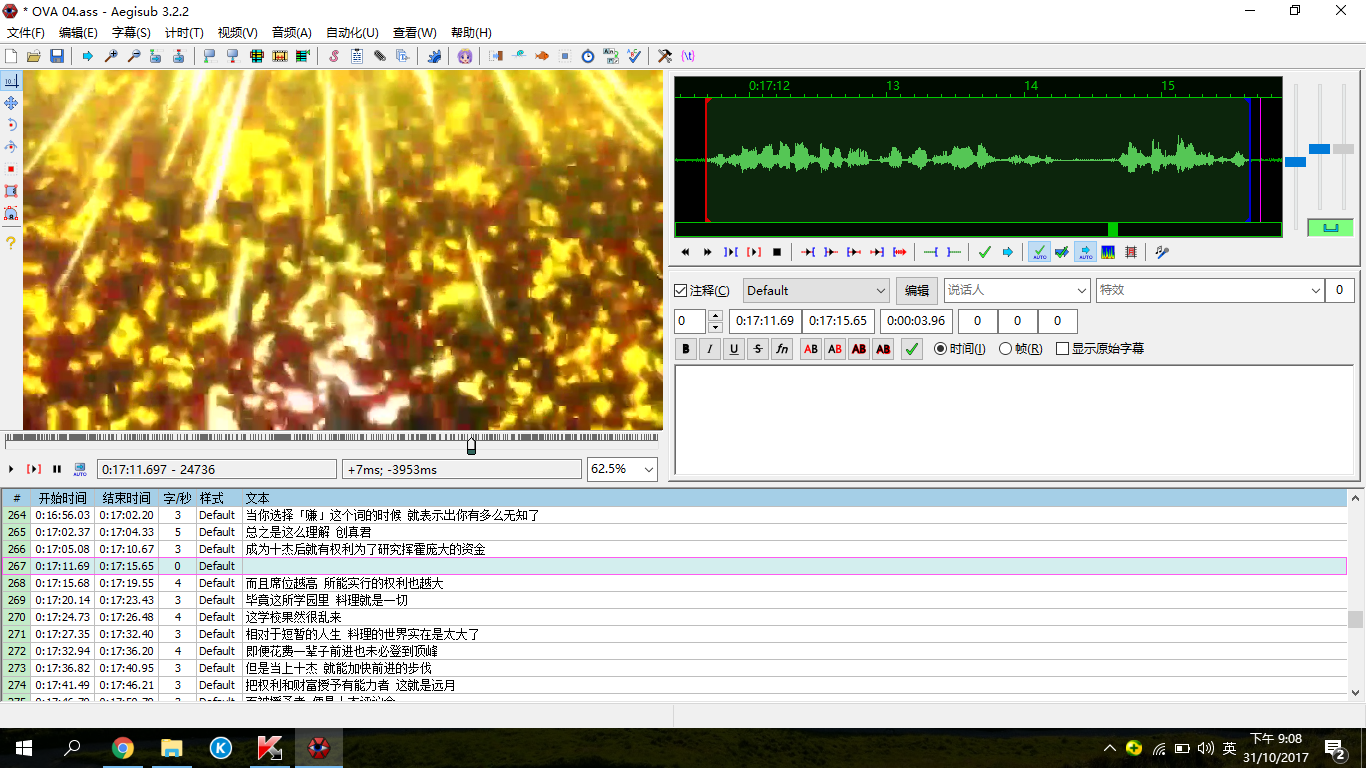Click video Zoom In magnifier icon
The width and height of the screenshot is (1366, 768).
(111, 56)
